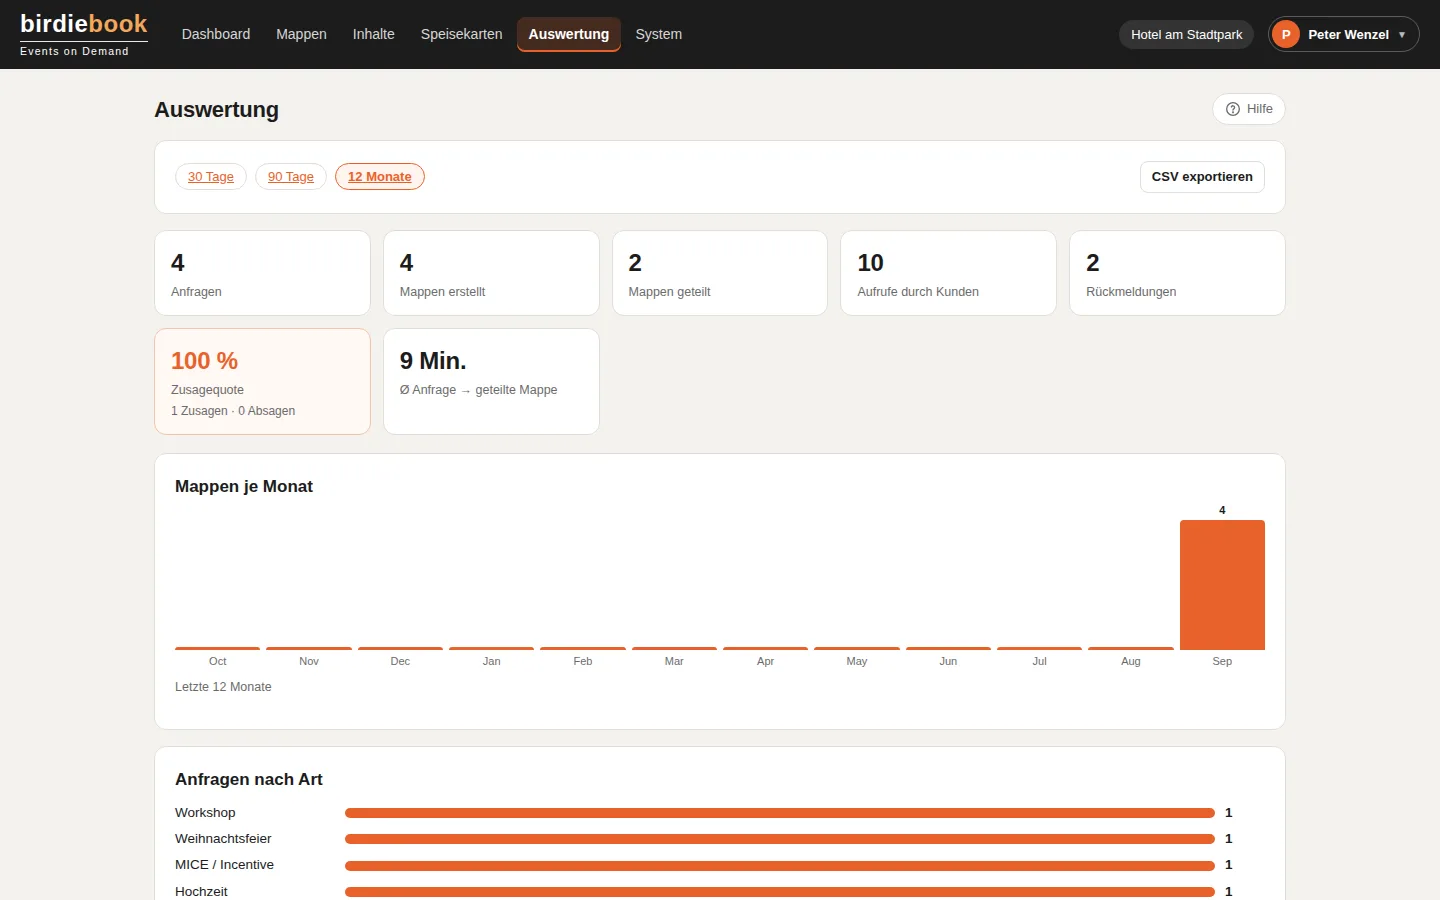The image size is (1440, 900).
Task: Open the Inhalte section
Action: coord(374,34)
